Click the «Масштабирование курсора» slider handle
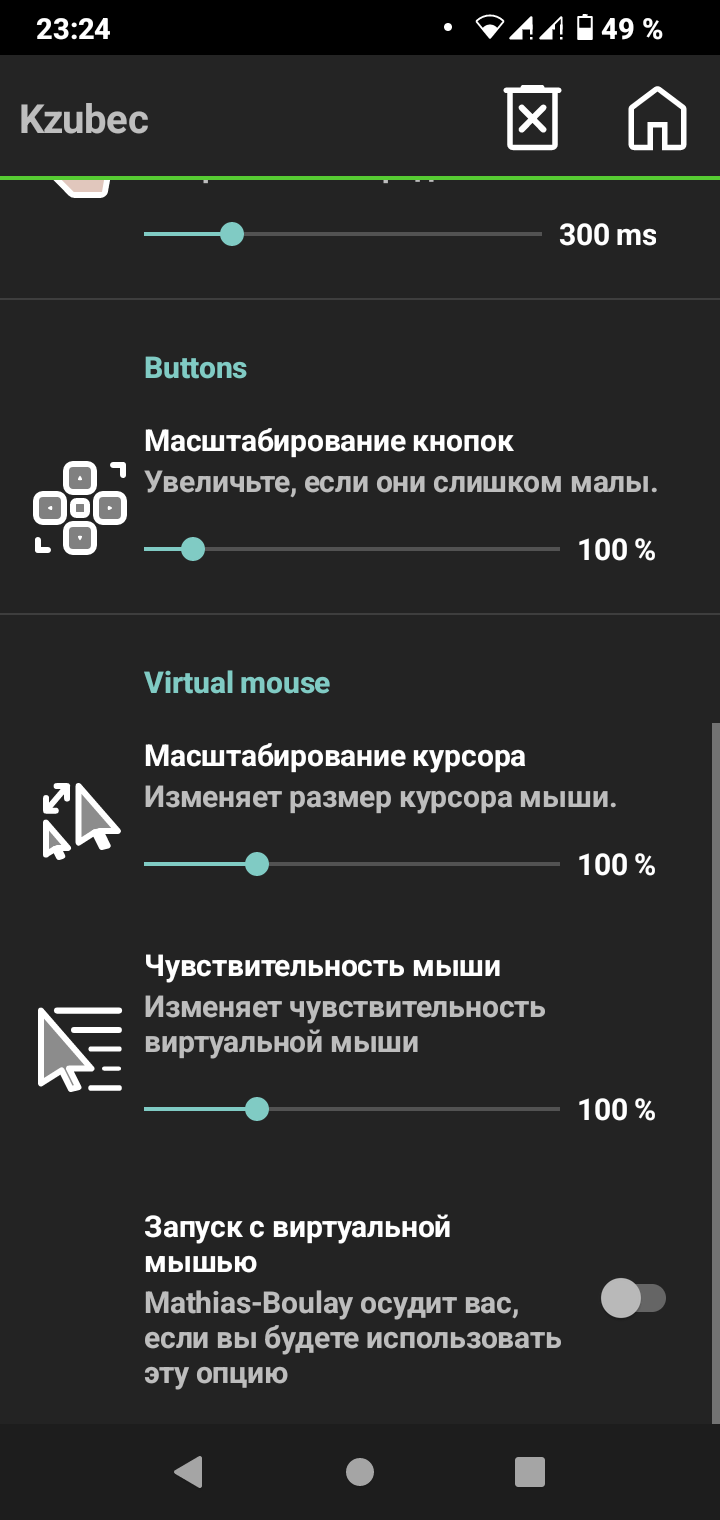720x1520 pixels. 260,864
